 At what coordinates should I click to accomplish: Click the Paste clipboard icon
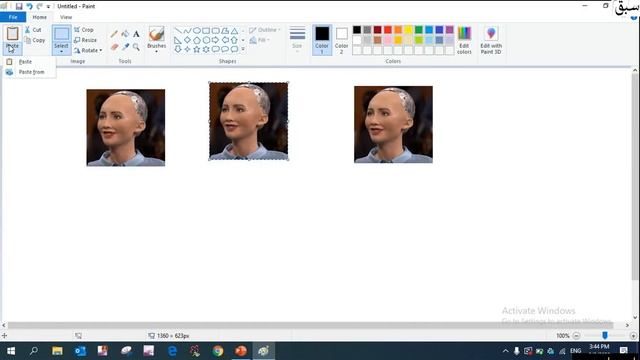pos(13,33)
